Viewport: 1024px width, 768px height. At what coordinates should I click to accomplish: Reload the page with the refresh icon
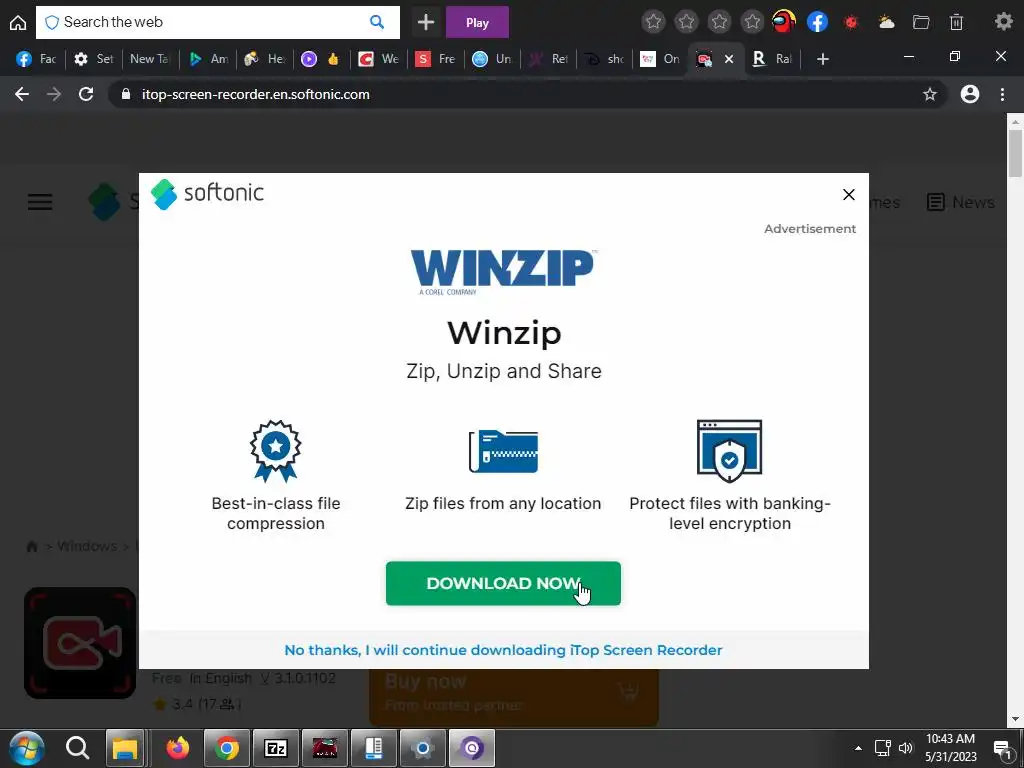pyautogui.click(x=86, y=94)
